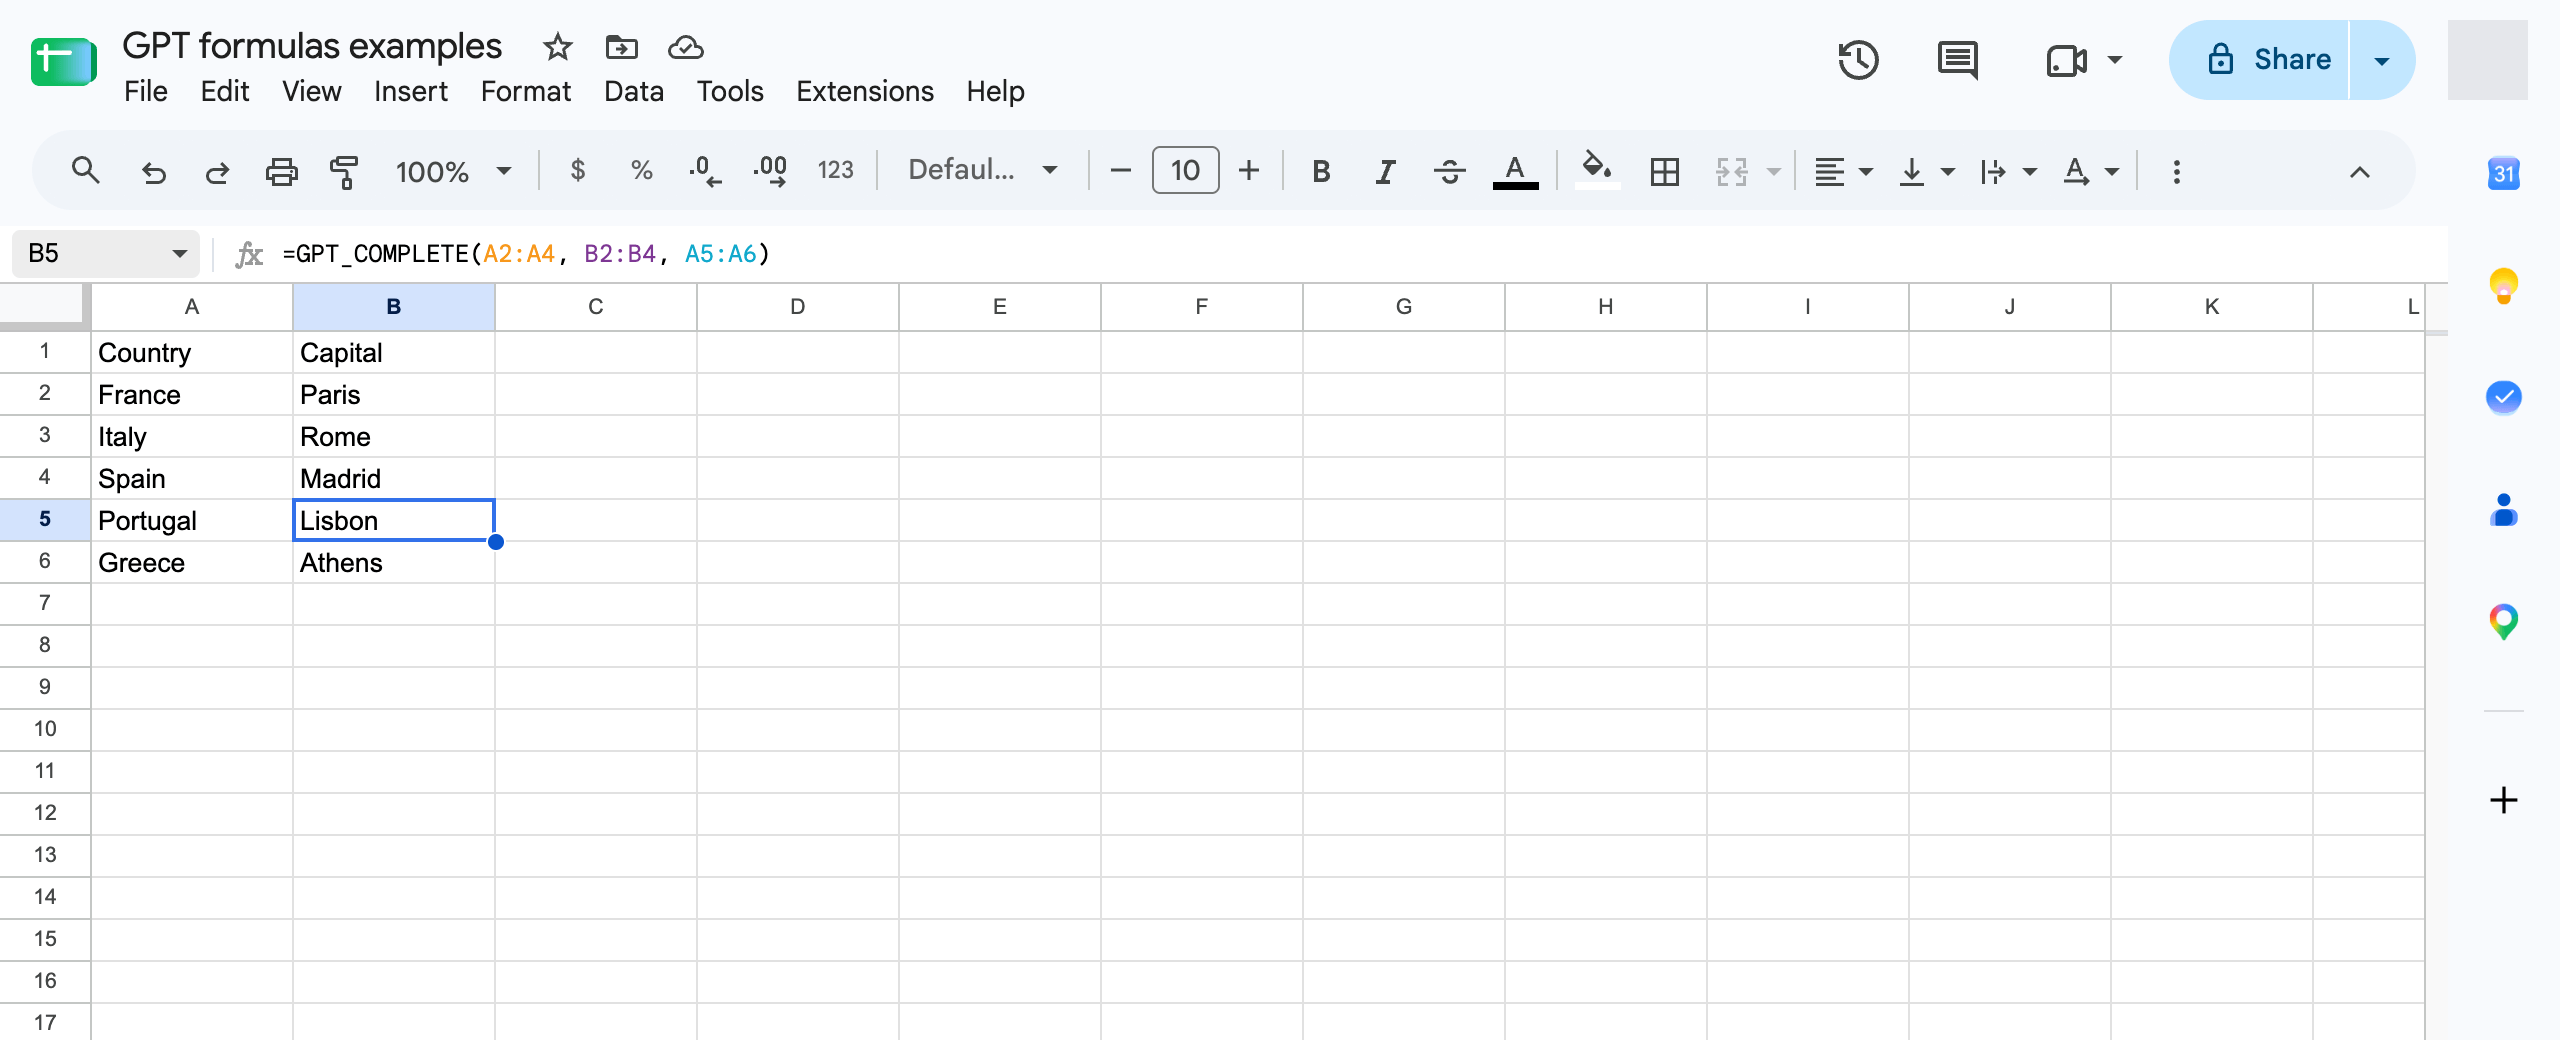The width and height of the screenshot is (2560, 1040).
Task: Open version history clock icon
Action: pos(1858,60)
